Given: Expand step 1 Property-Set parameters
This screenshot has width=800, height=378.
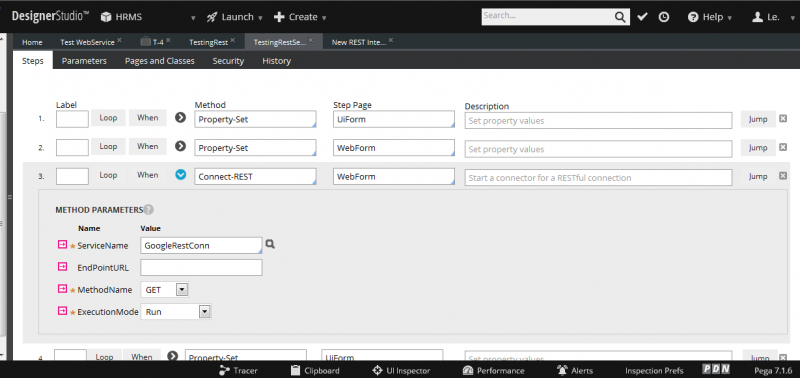Looking at the screenshot, I should coord(180,118).
